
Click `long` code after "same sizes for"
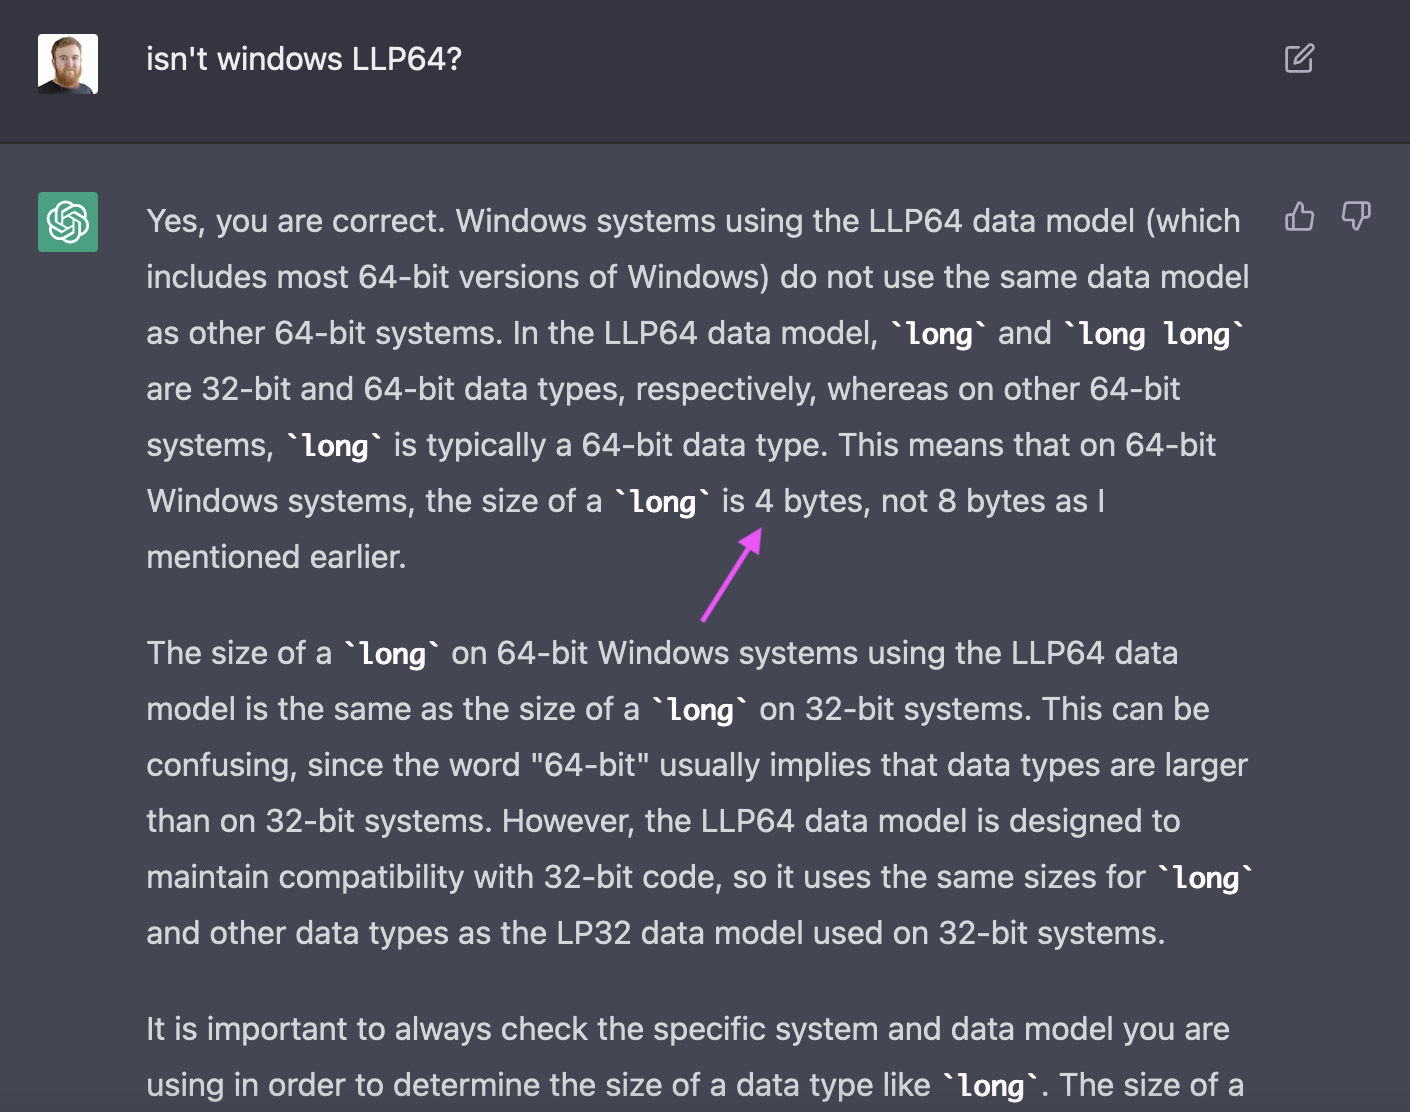point(1205,878)
